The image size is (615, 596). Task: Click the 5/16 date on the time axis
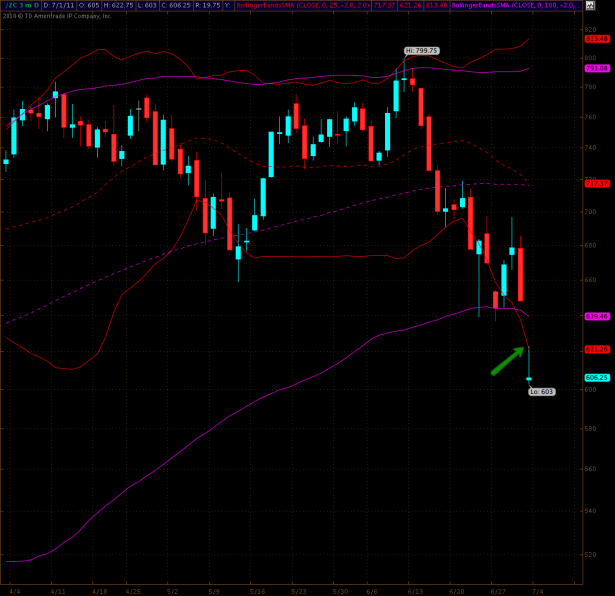[x=253, y=591]
